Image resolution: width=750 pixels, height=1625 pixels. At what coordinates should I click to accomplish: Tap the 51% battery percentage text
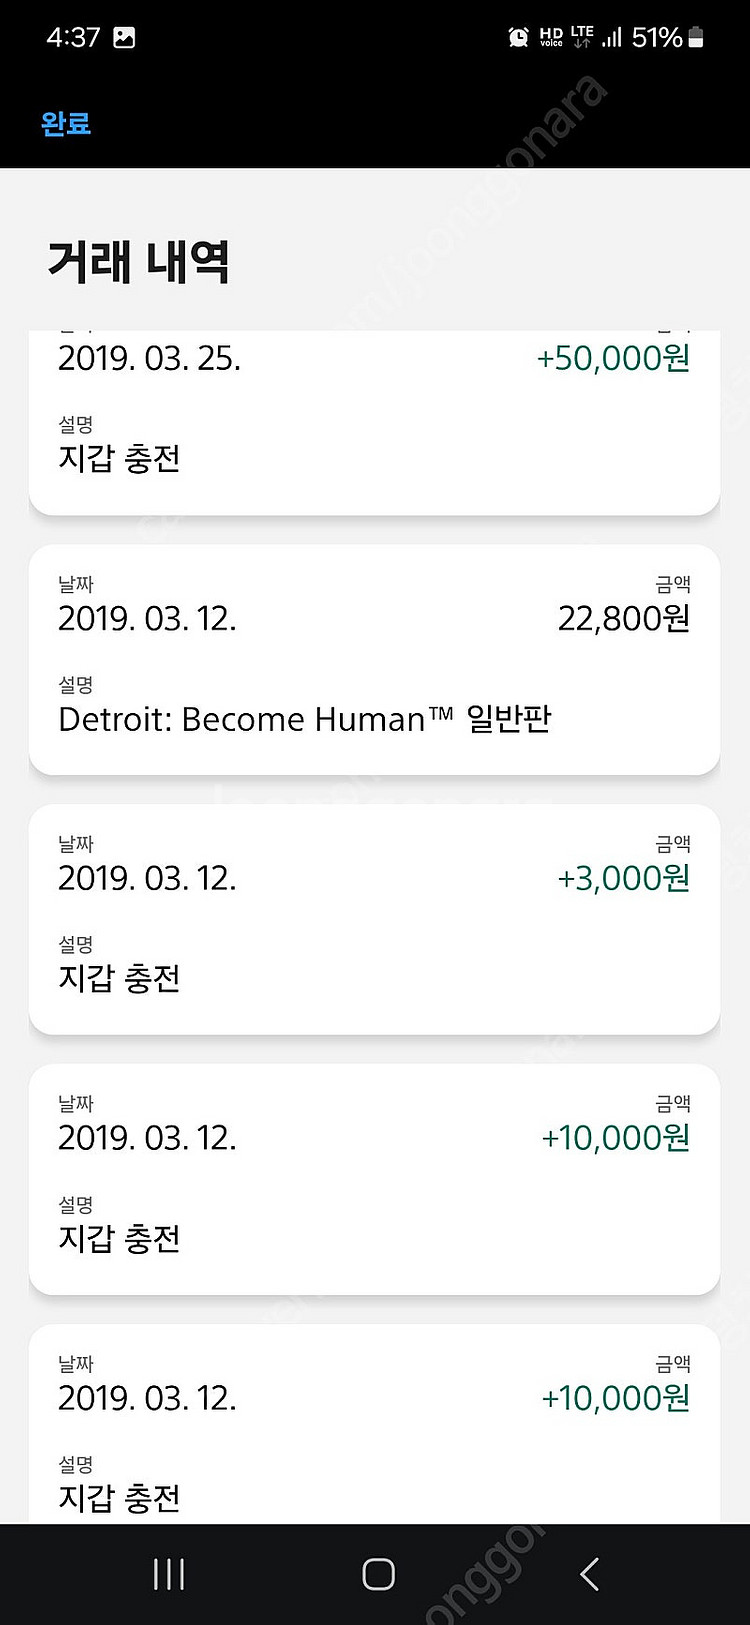[657, 38]
